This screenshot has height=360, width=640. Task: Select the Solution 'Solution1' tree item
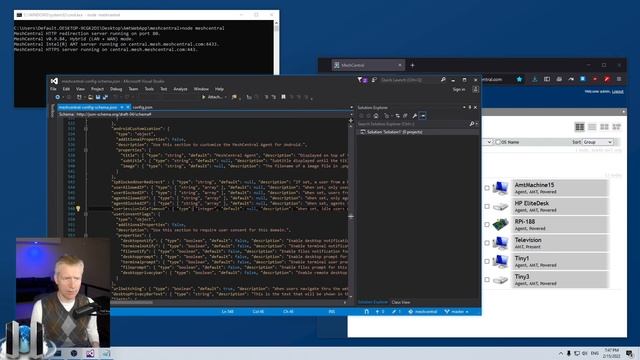394,132
